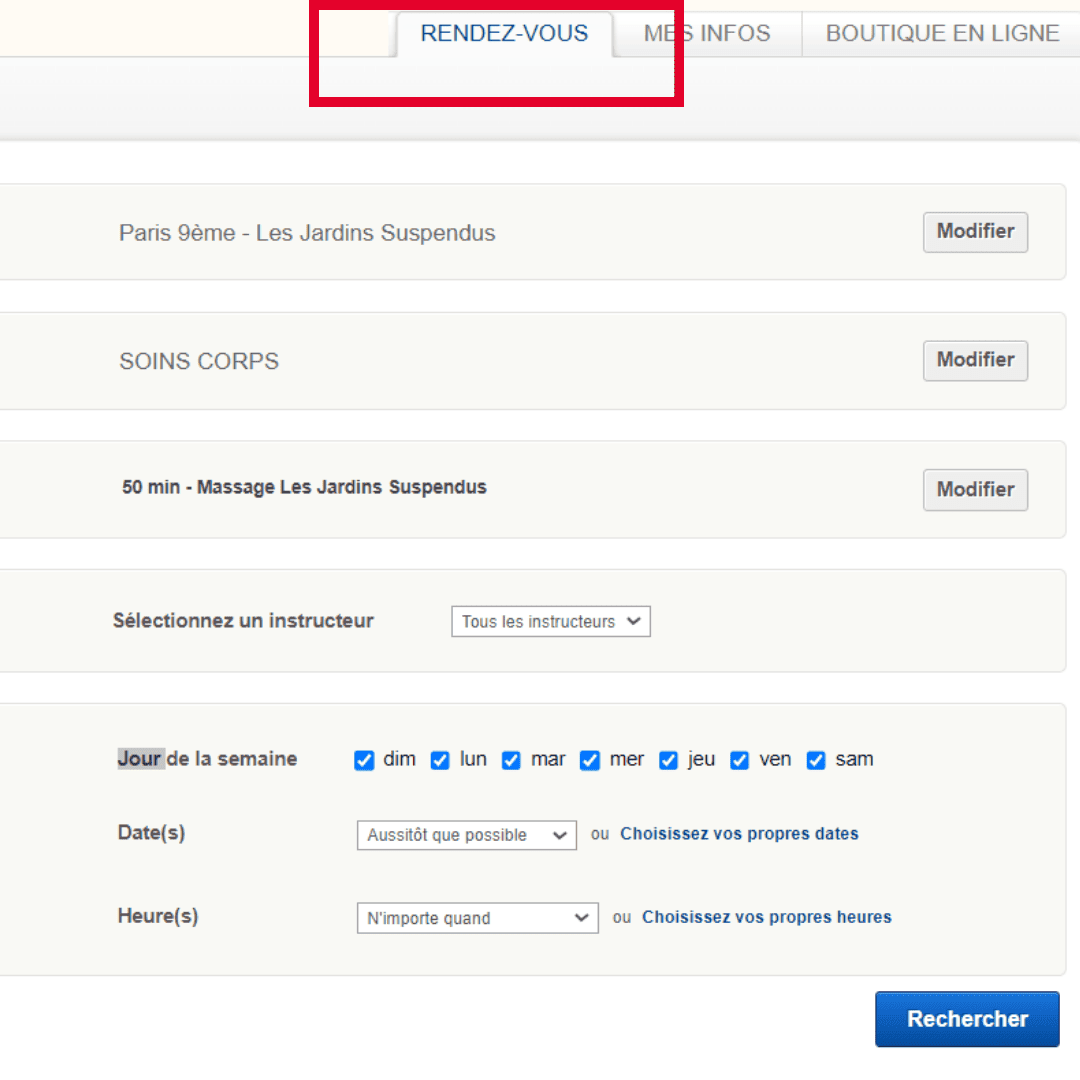Toggle the ven checkbox

(740, 760)
